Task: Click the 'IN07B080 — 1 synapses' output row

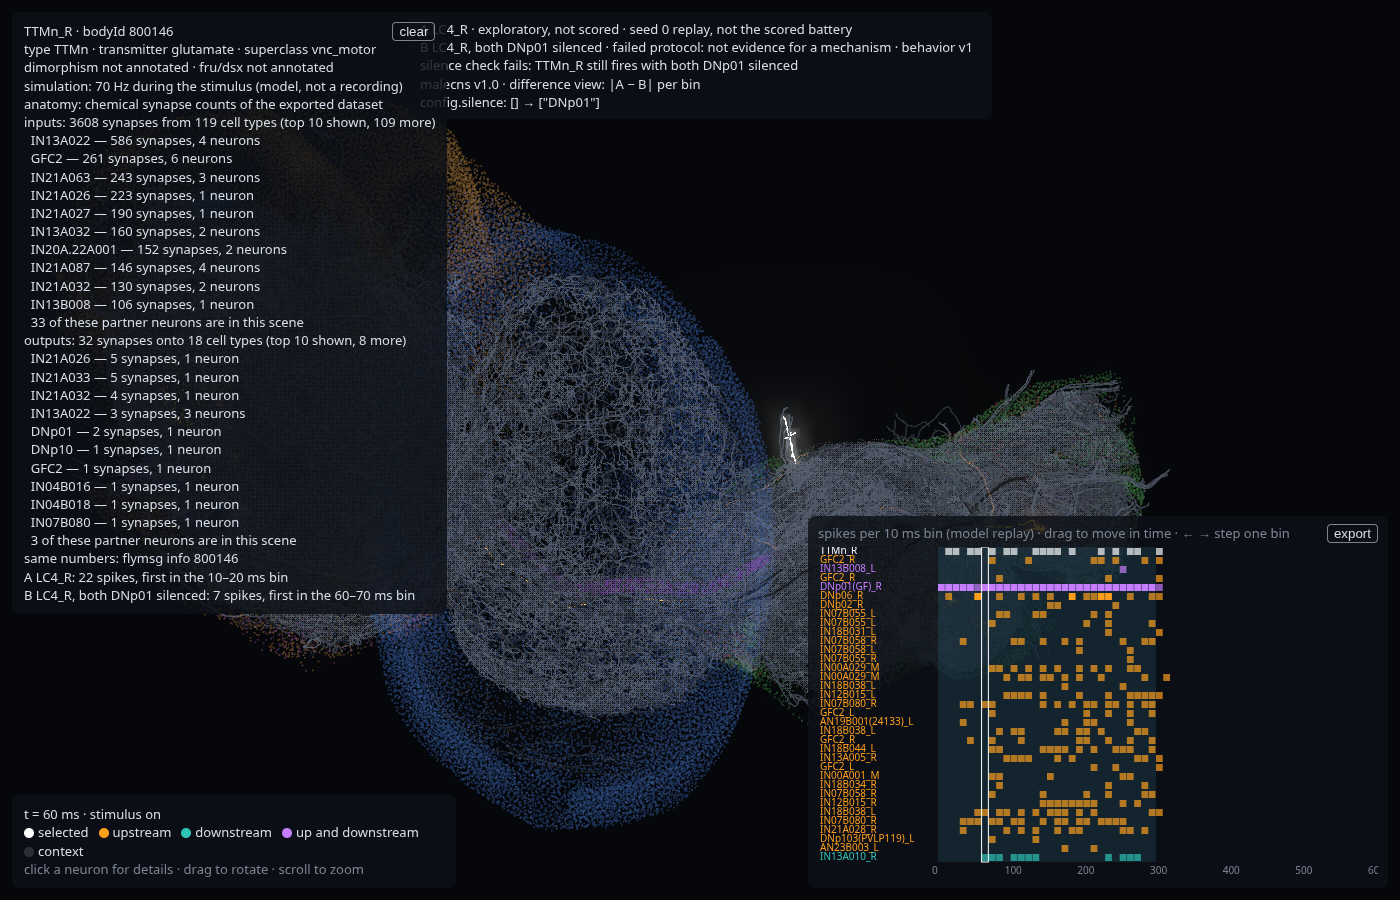Action: pyautogui.click(x=134, y=523)
